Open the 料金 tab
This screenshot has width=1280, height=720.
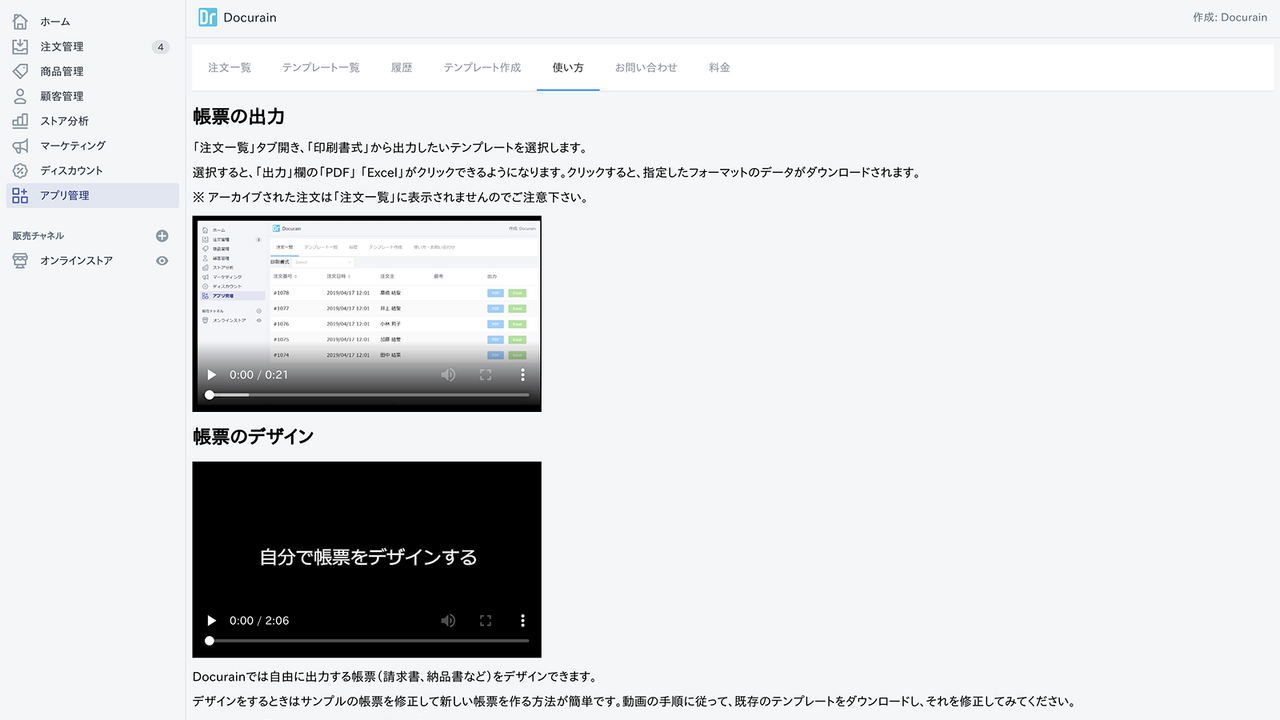719,68
